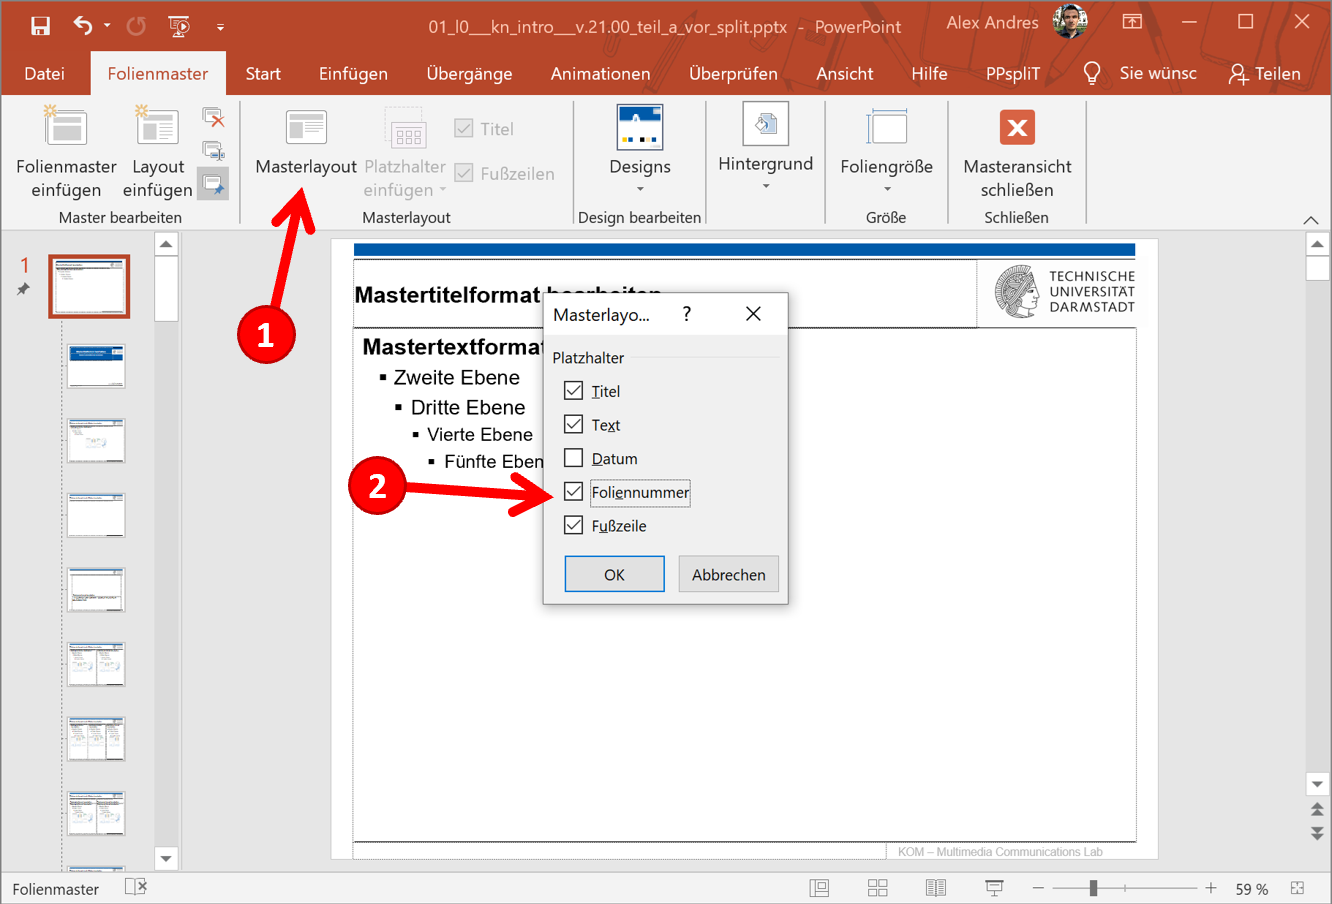Open the PPspliT ribbon tab
This screenshot has height=904, width=1332.
point(1015,73)
